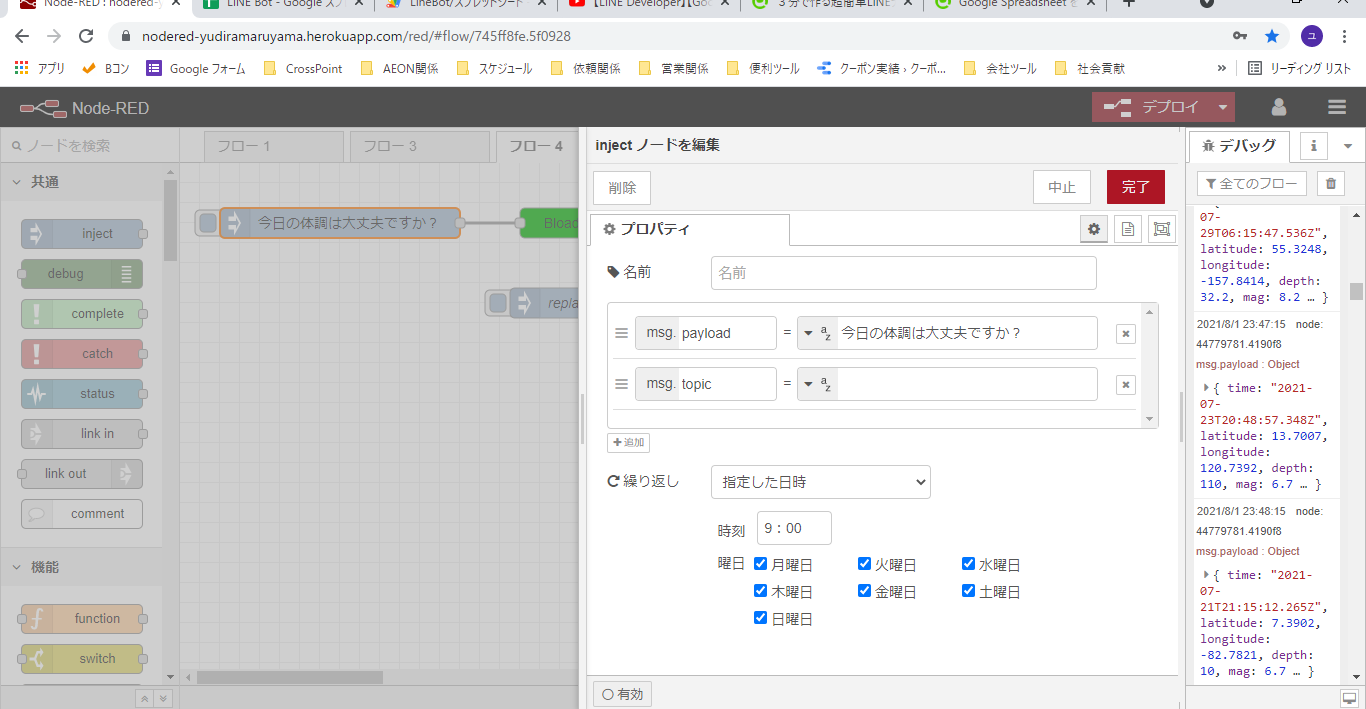Uncheck 木曜日 checkbox
1366x709 pixels.
click(x=761, y=591)
